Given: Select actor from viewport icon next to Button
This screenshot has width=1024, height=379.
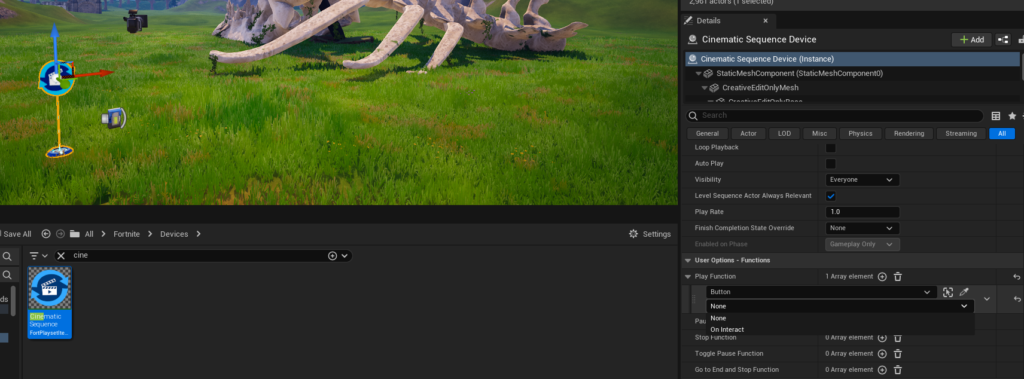Looking at the screenshot, I should (x=948, y=292).
